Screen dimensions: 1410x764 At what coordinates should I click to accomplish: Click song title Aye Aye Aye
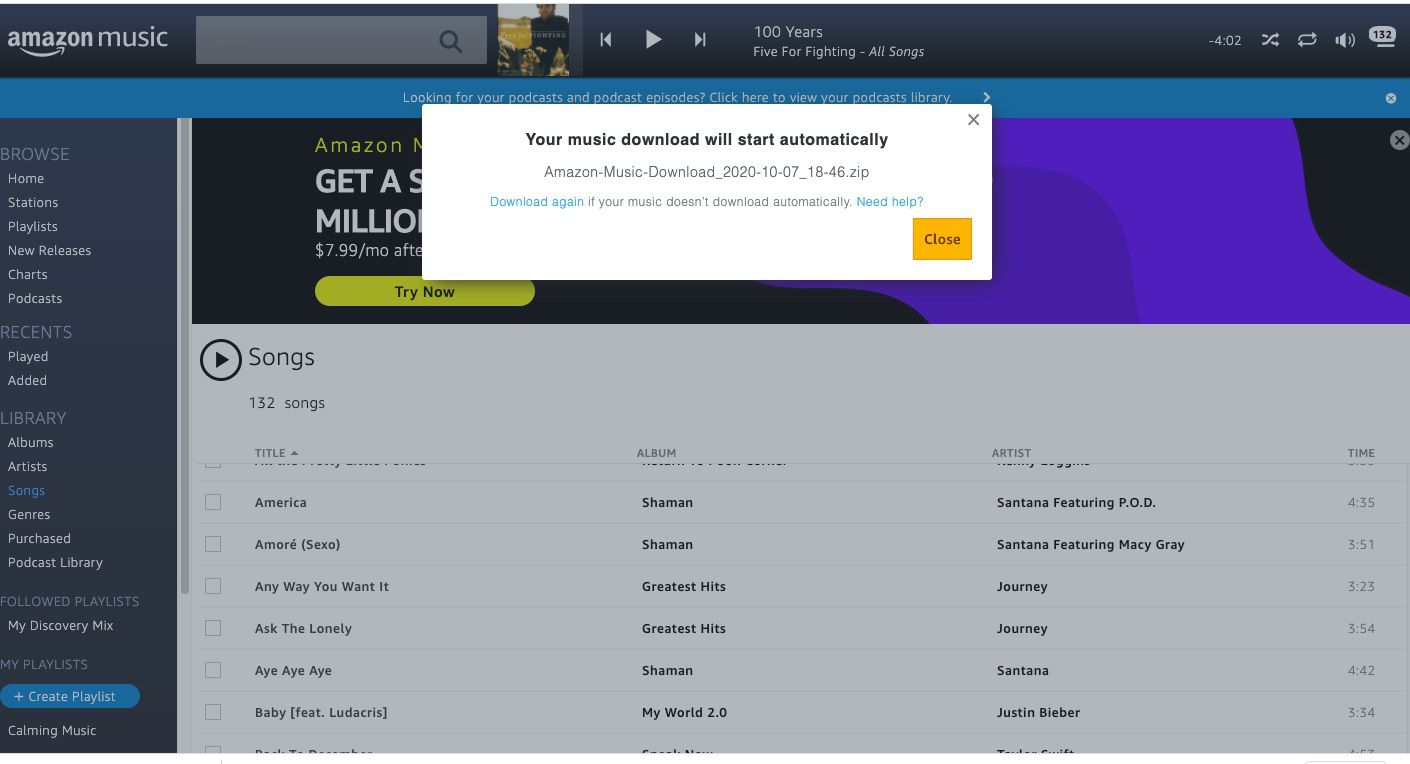pyautogui.click(x=293, y=670)
